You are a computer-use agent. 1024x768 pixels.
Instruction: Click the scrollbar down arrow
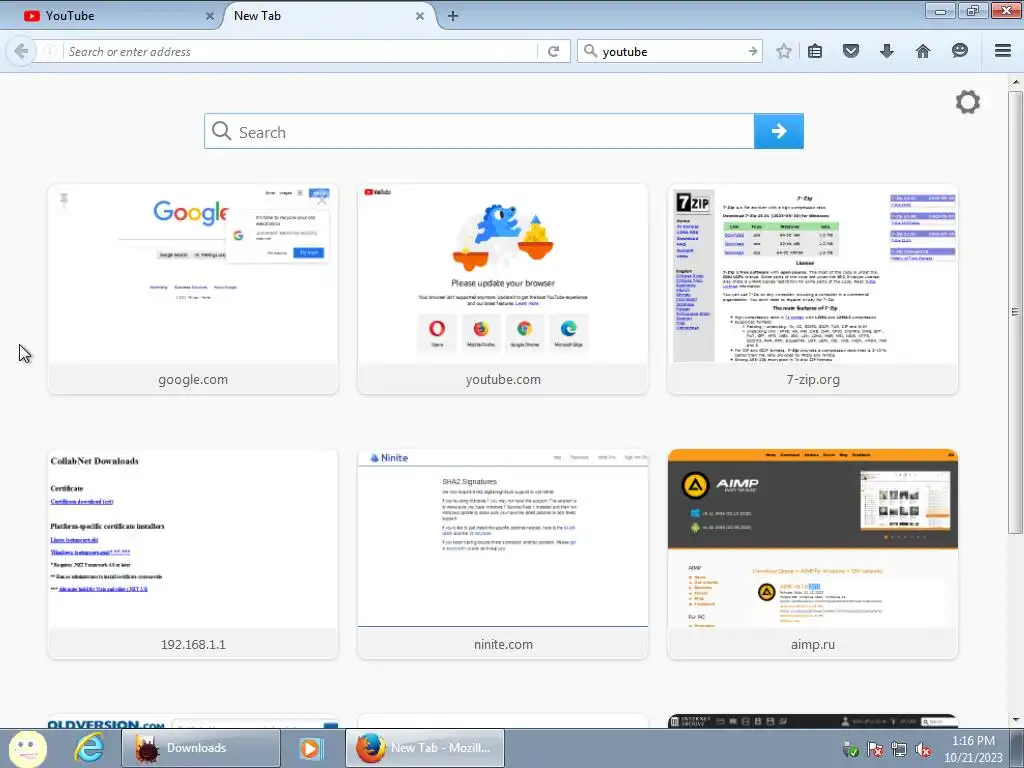click(x=1015, y=720)
